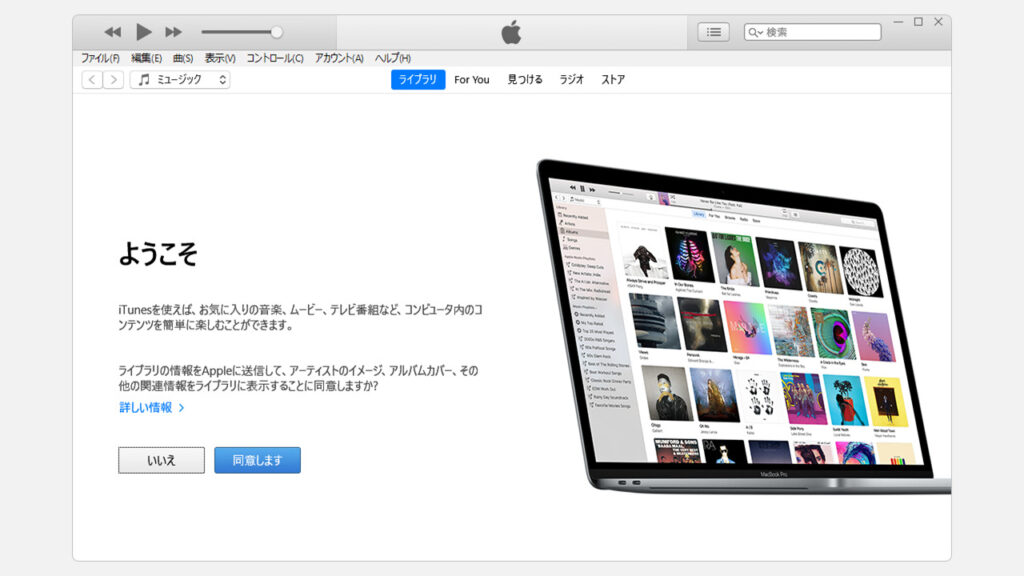Switch to the For You tab
1024x576 pixels.
pyautogui.click(x=472, y=80)
